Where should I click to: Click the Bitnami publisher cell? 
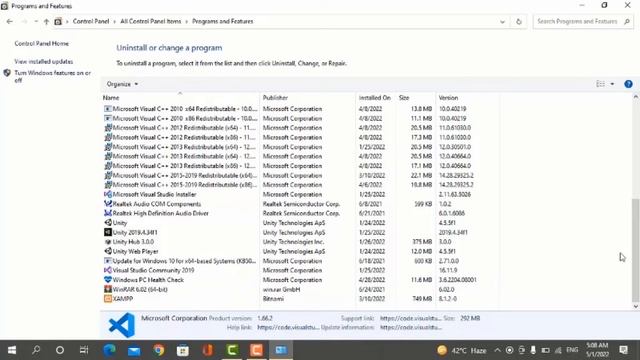(x=273, y=299)
